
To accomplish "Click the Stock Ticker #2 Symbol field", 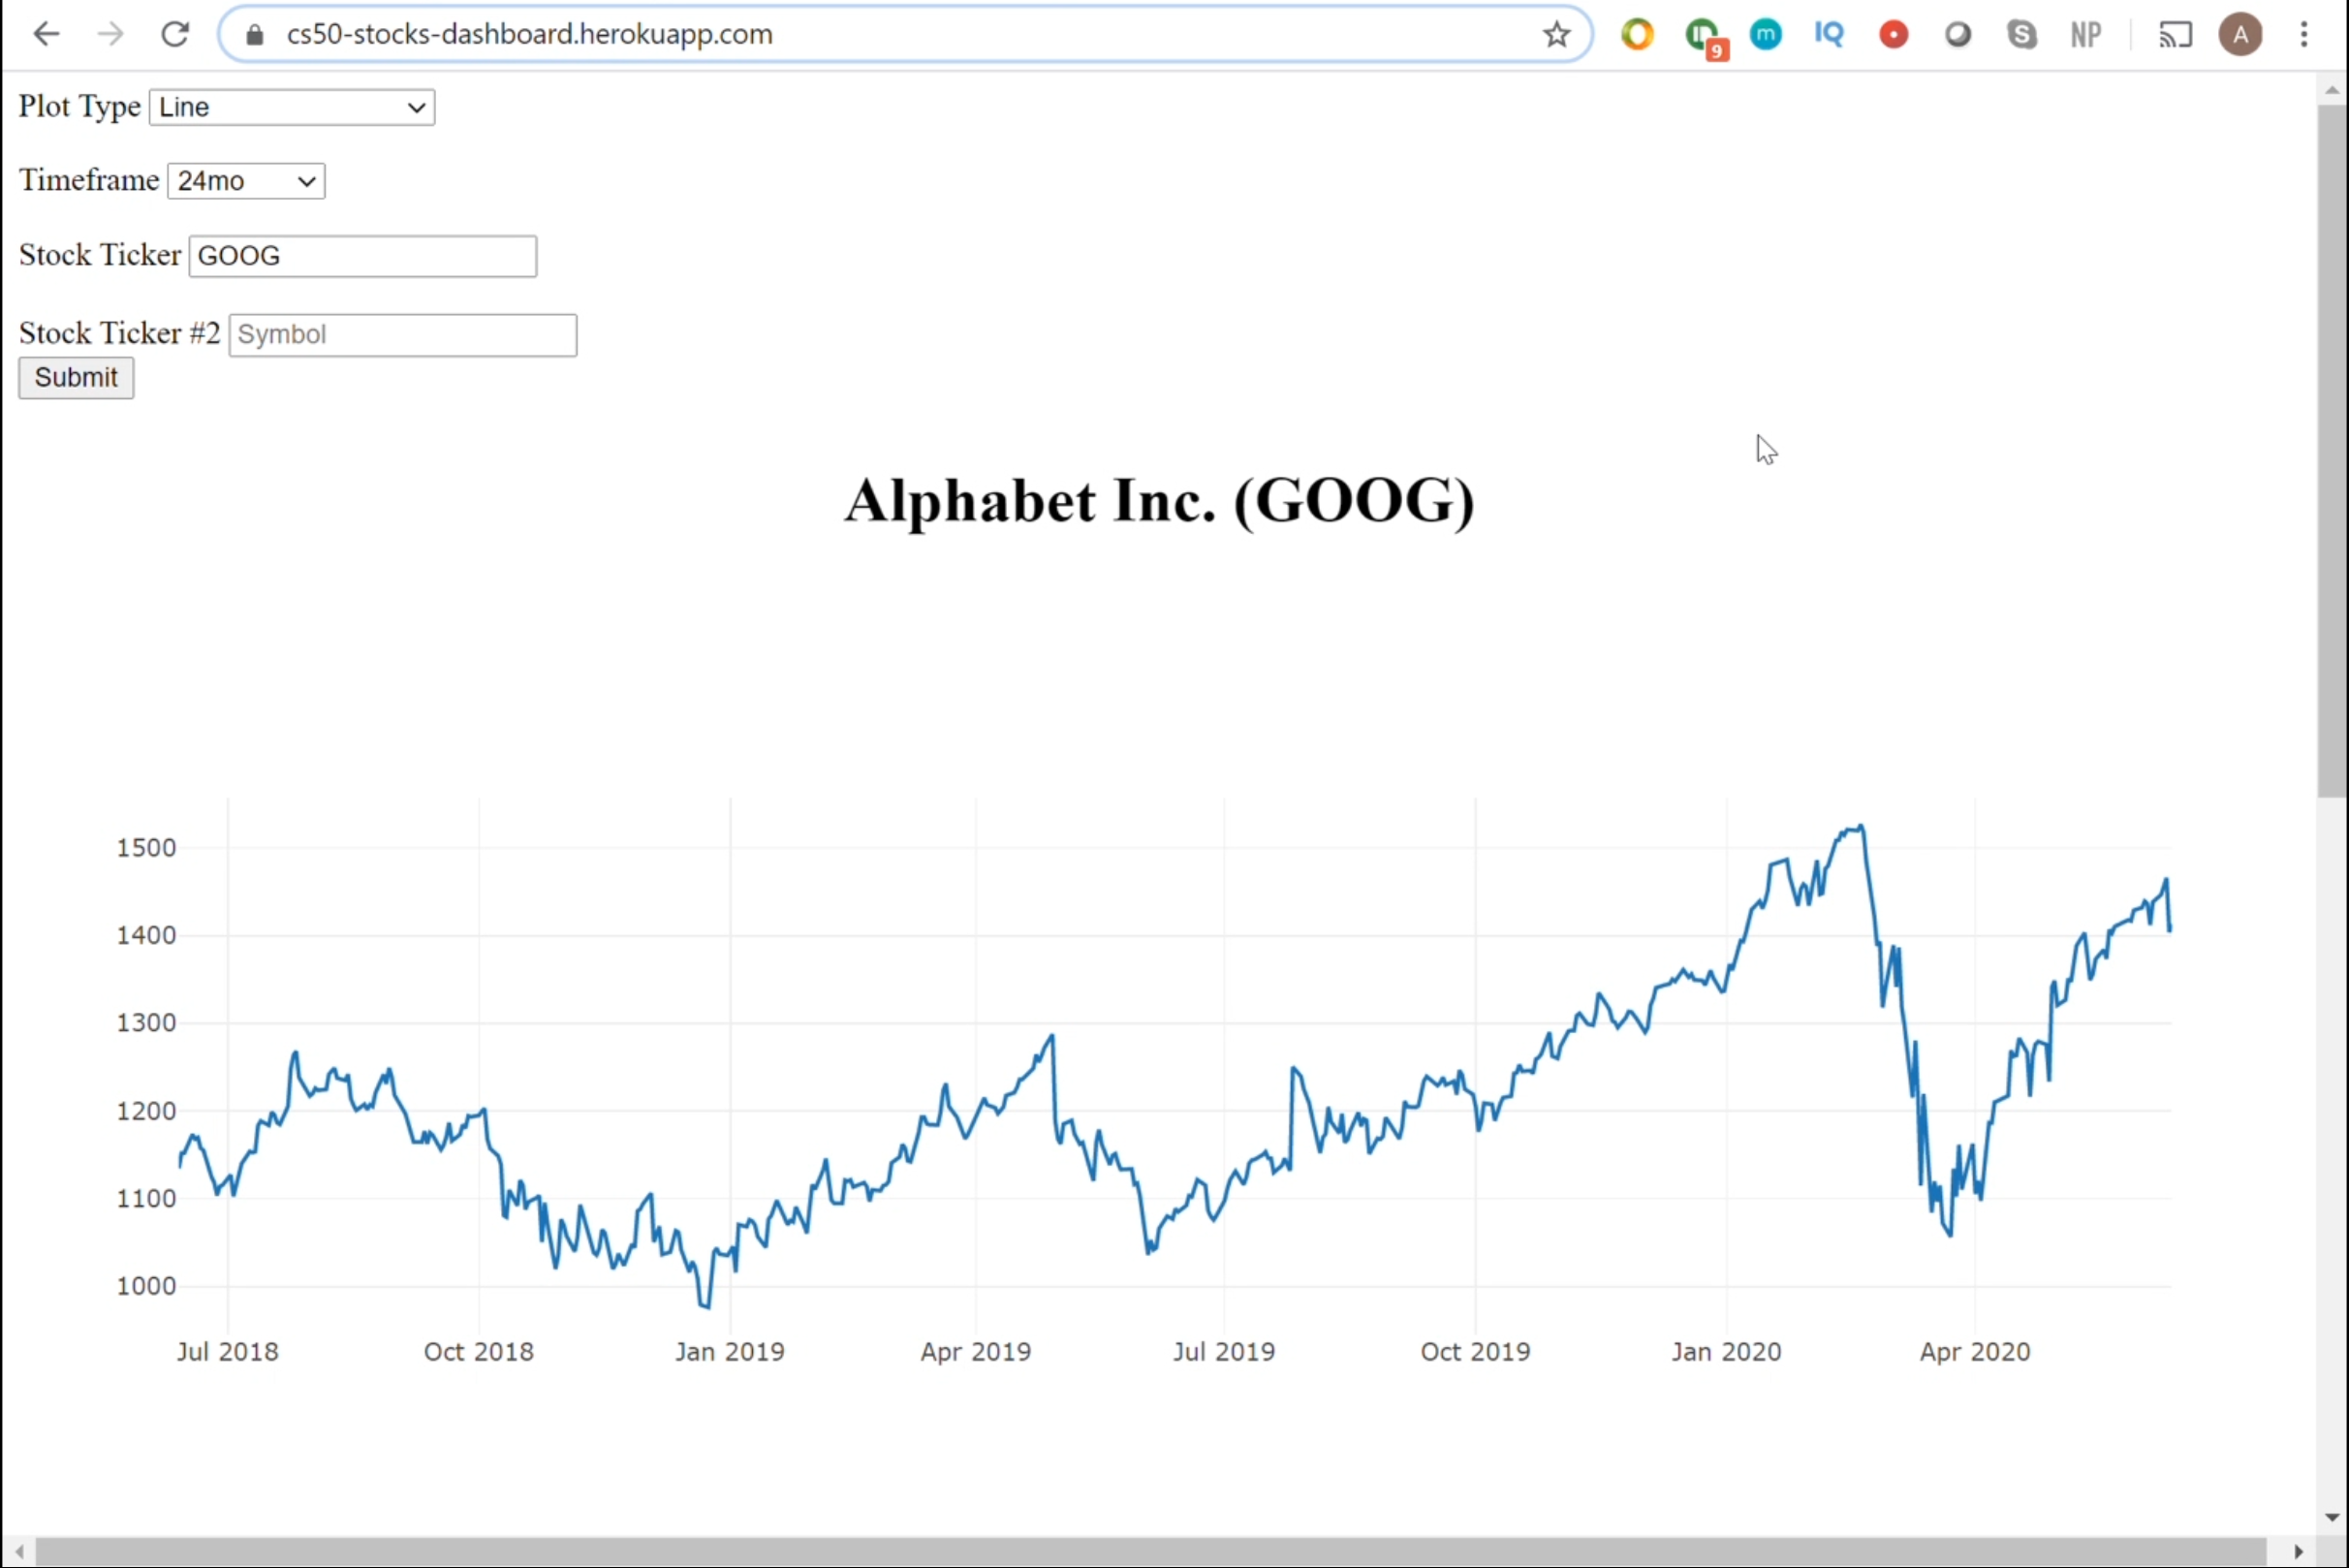I will pos(402,334).
